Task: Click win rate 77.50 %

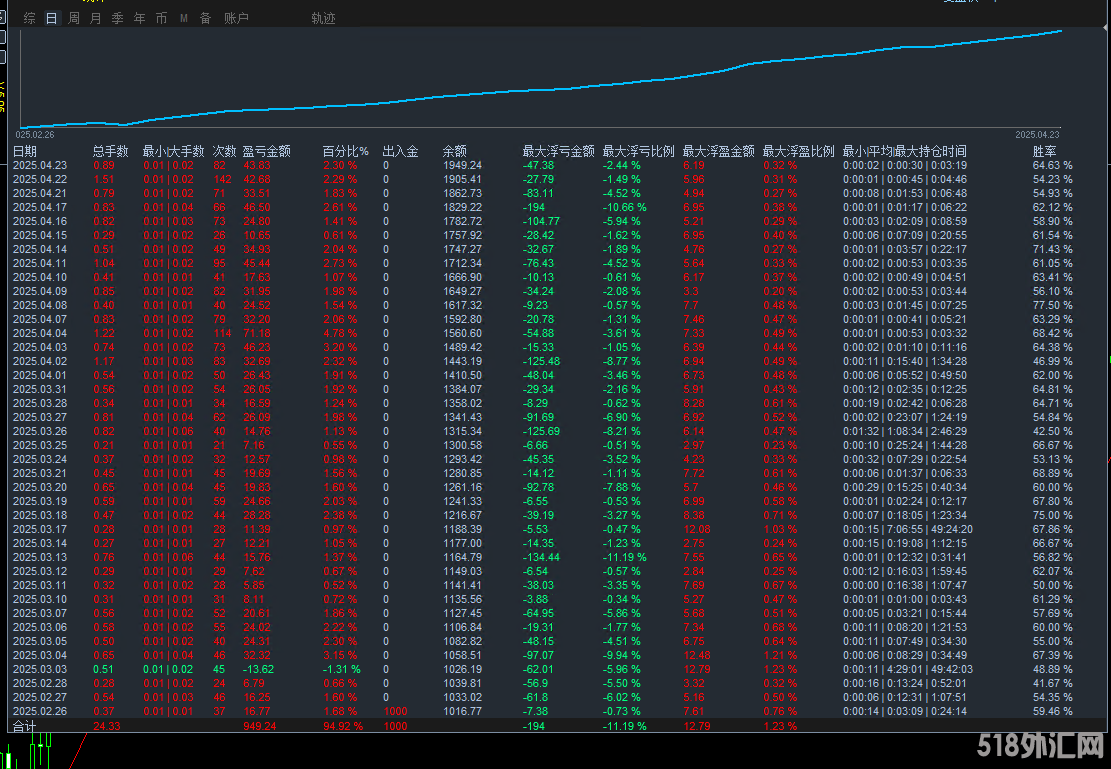Action: (1053, 305)
